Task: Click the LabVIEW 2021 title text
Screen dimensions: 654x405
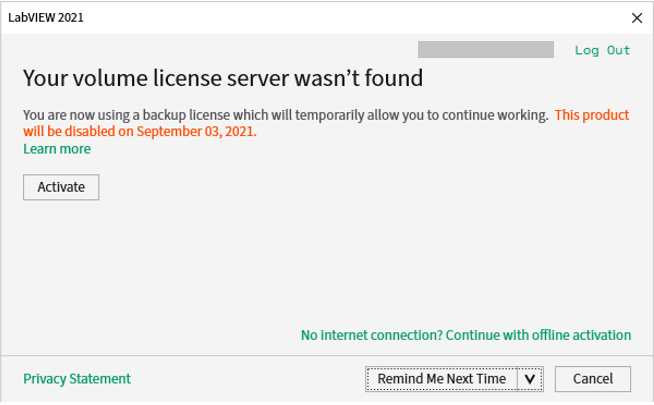Action: 46,18
